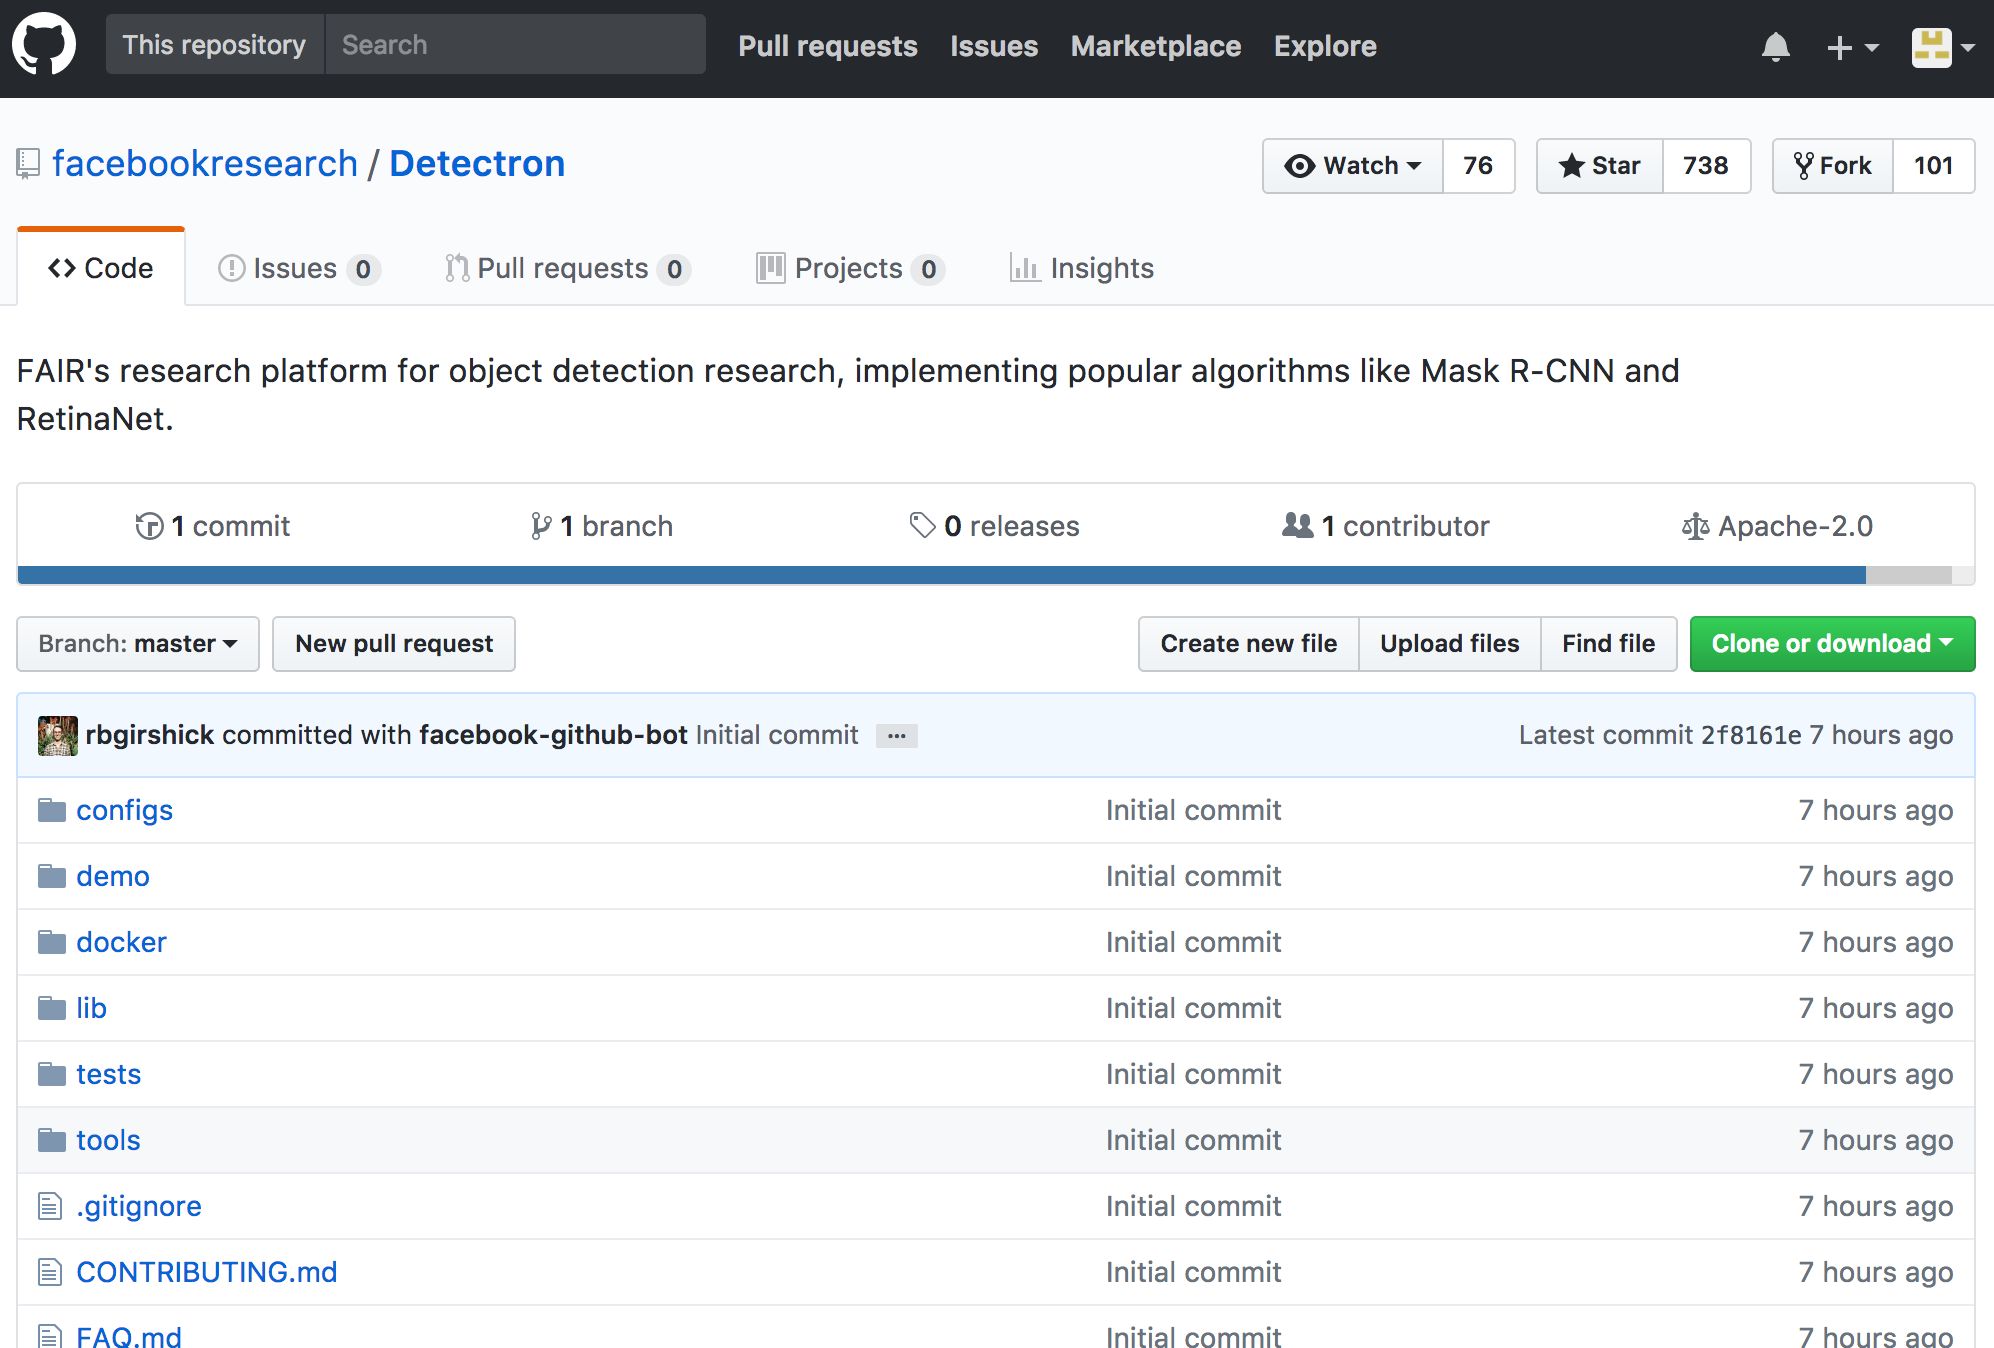1994x1348 pixels.
Task: Expand commit message with ellipsis button
Action: 896,736
